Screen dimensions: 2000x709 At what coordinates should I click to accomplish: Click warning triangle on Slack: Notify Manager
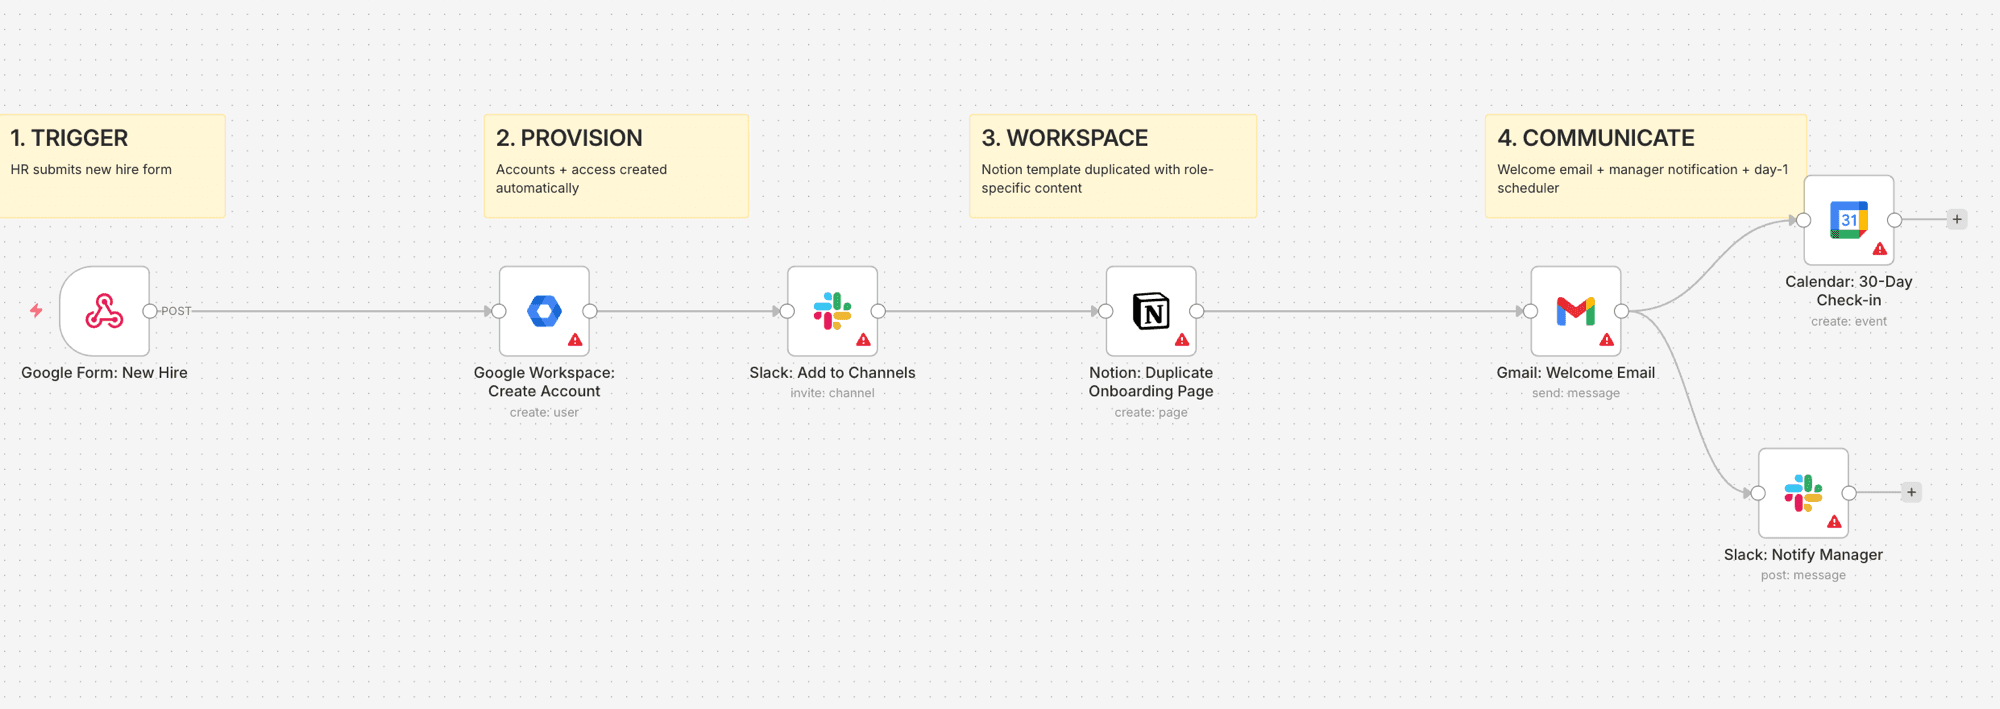click(1834, 522)
